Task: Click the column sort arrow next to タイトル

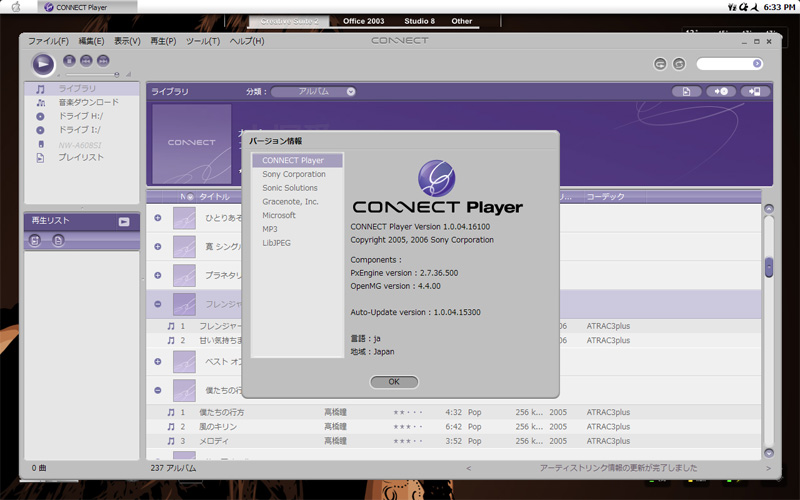Action: click(x=190, y=197)
